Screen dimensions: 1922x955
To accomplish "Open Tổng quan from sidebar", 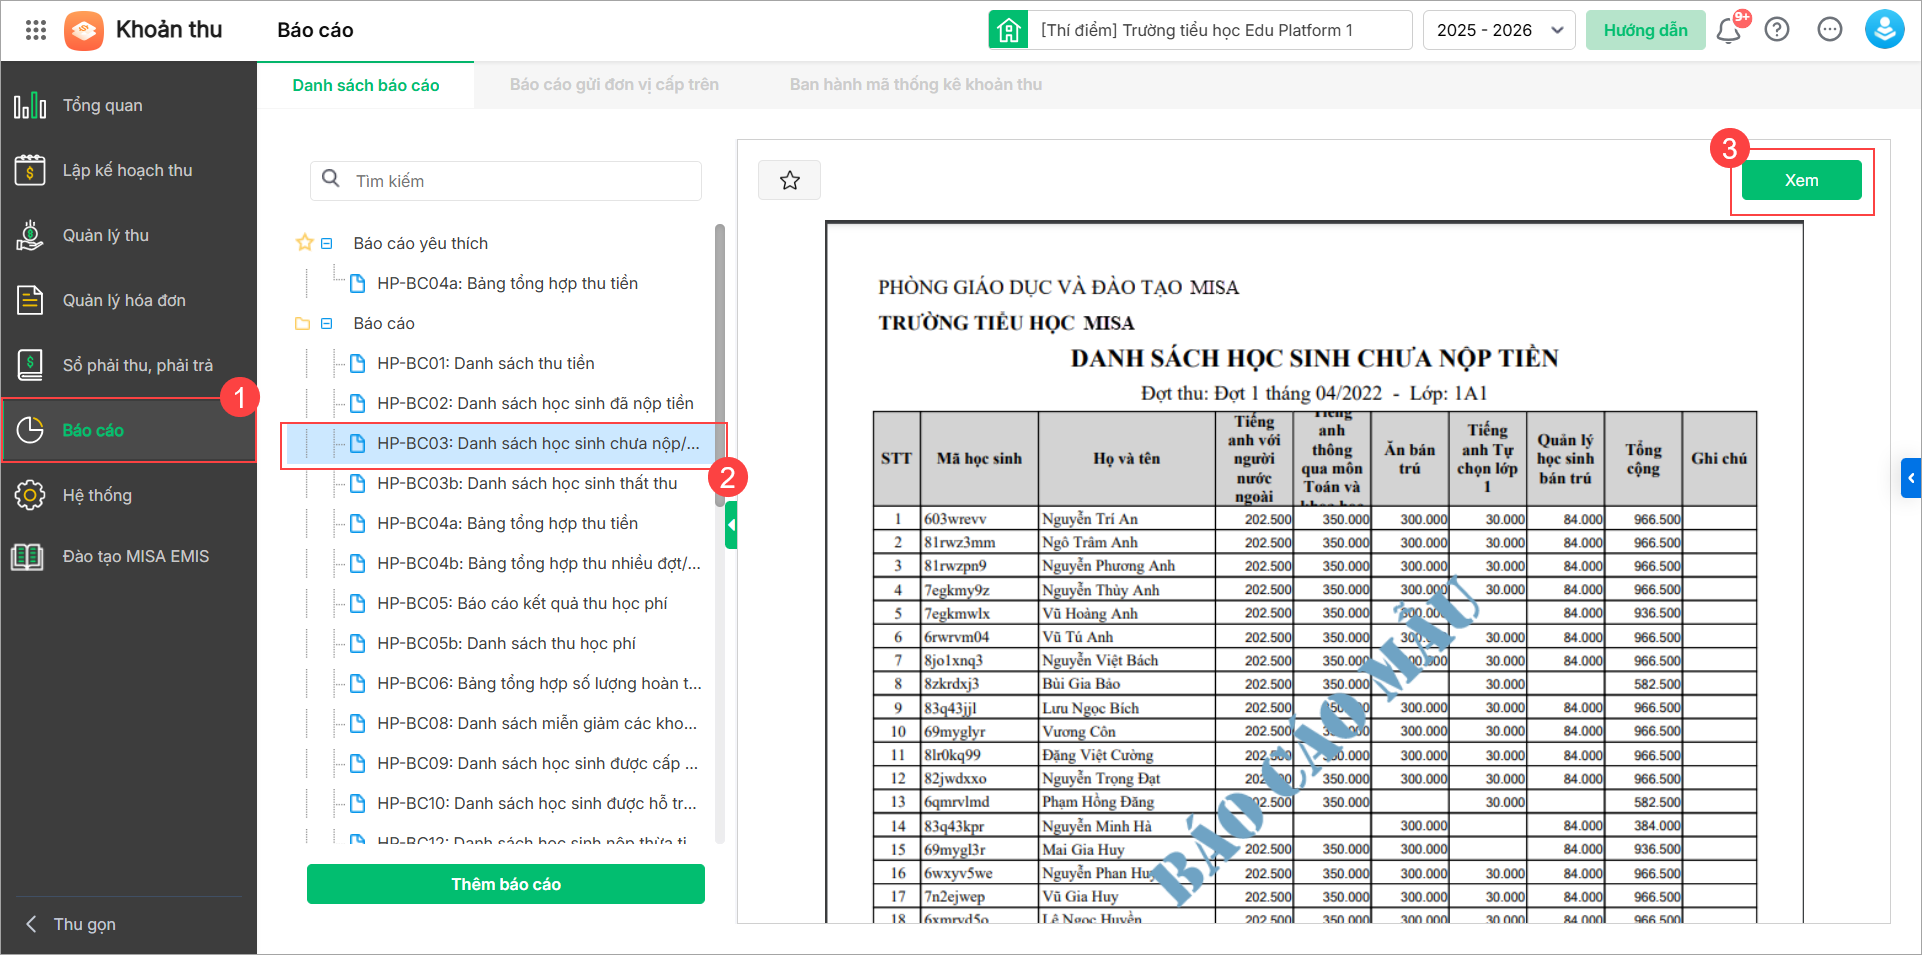I will (102, 105).
